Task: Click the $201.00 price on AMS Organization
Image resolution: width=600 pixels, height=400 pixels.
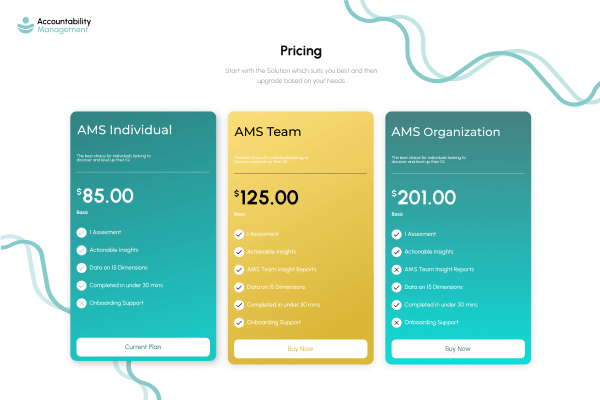Action: click(424, 198)
